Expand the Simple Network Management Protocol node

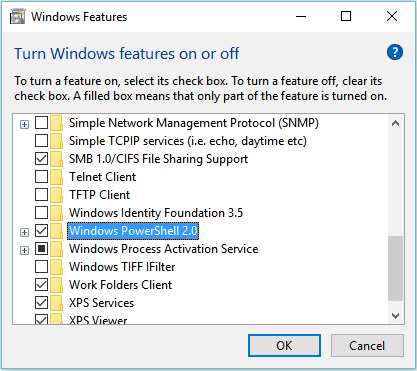(24, 125)
